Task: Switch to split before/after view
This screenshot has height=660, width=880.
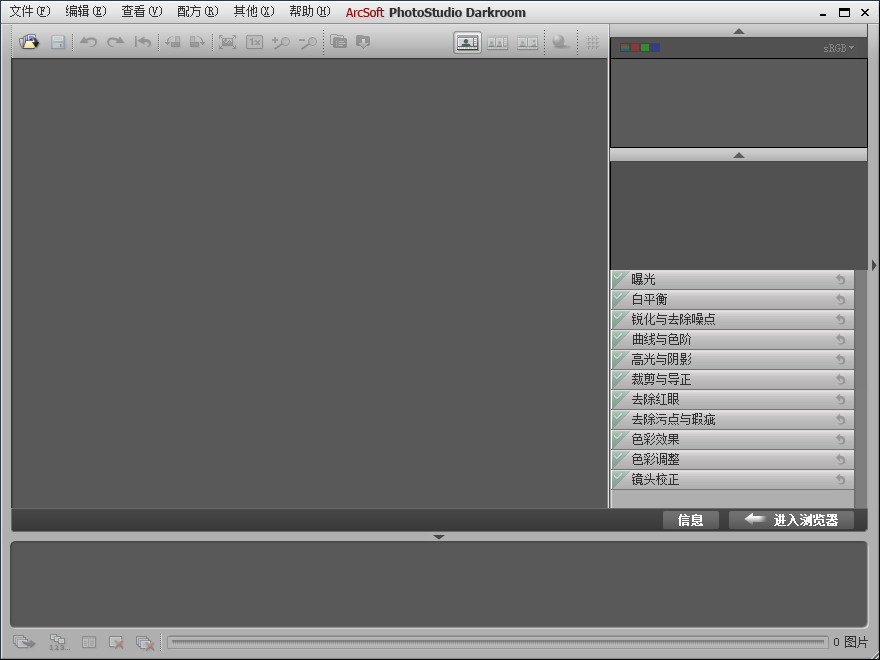Action: pyautogui.click(x=527, y=43)
